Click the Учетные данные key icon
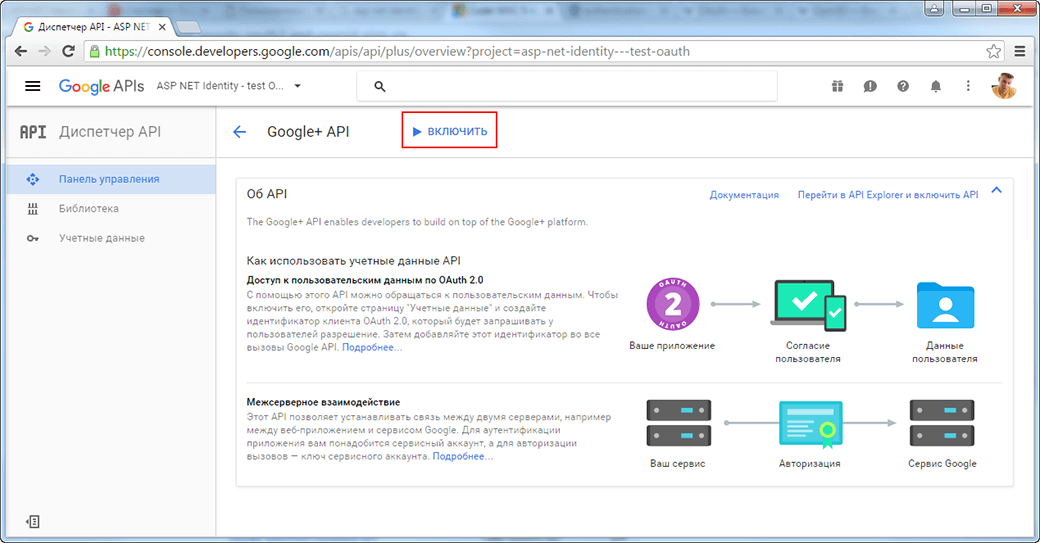This screenshot has width=1040, height=543. pos(32,238)
